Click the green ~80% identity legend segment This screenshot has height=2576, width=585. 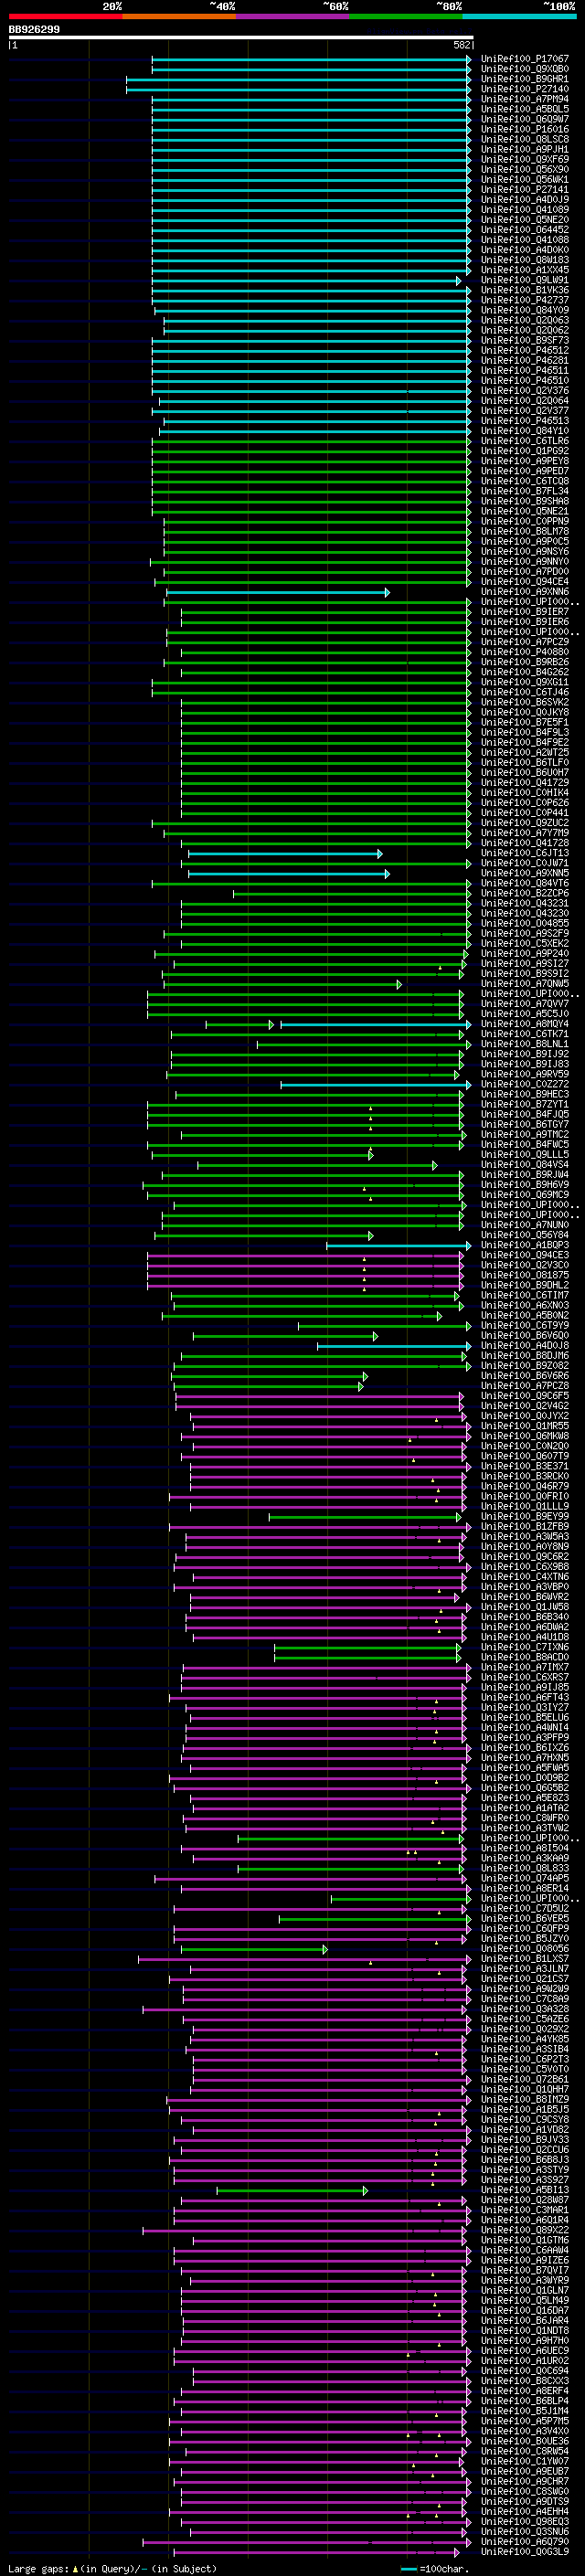[406, 16]
